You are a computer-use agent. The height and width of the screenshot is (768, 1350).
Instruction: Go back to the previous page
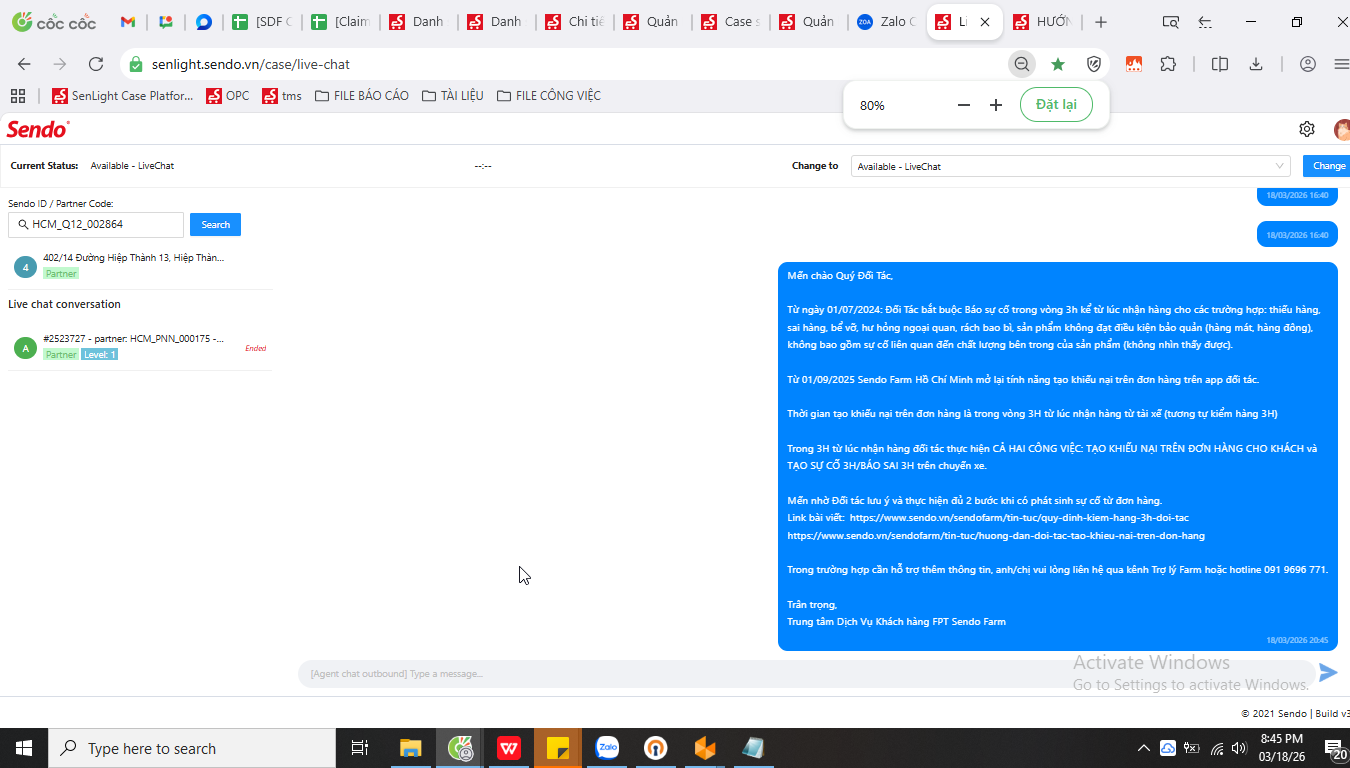(24, 64)
